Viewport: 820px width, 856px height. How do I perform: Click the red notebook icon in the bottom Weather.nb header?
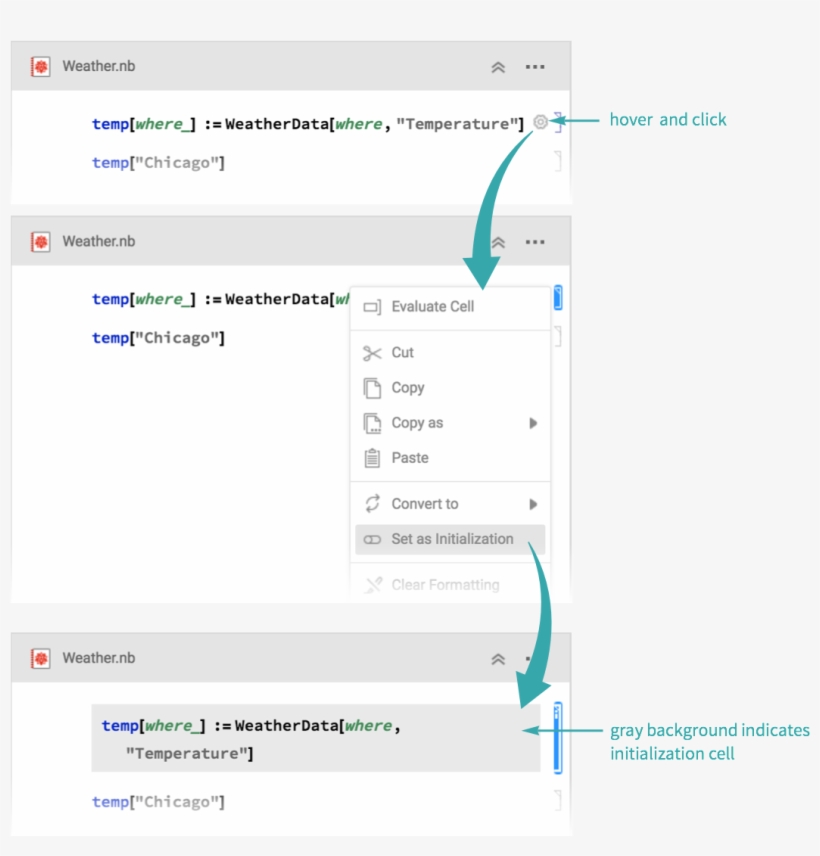pos(40,659)
